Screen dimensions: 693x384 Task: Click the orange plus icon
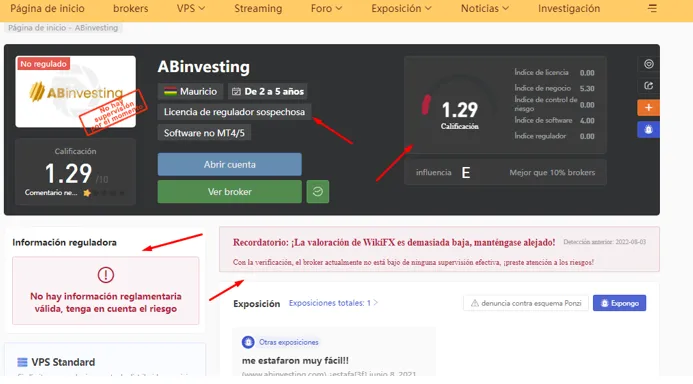pyautogui.click(x=648, y=108)
